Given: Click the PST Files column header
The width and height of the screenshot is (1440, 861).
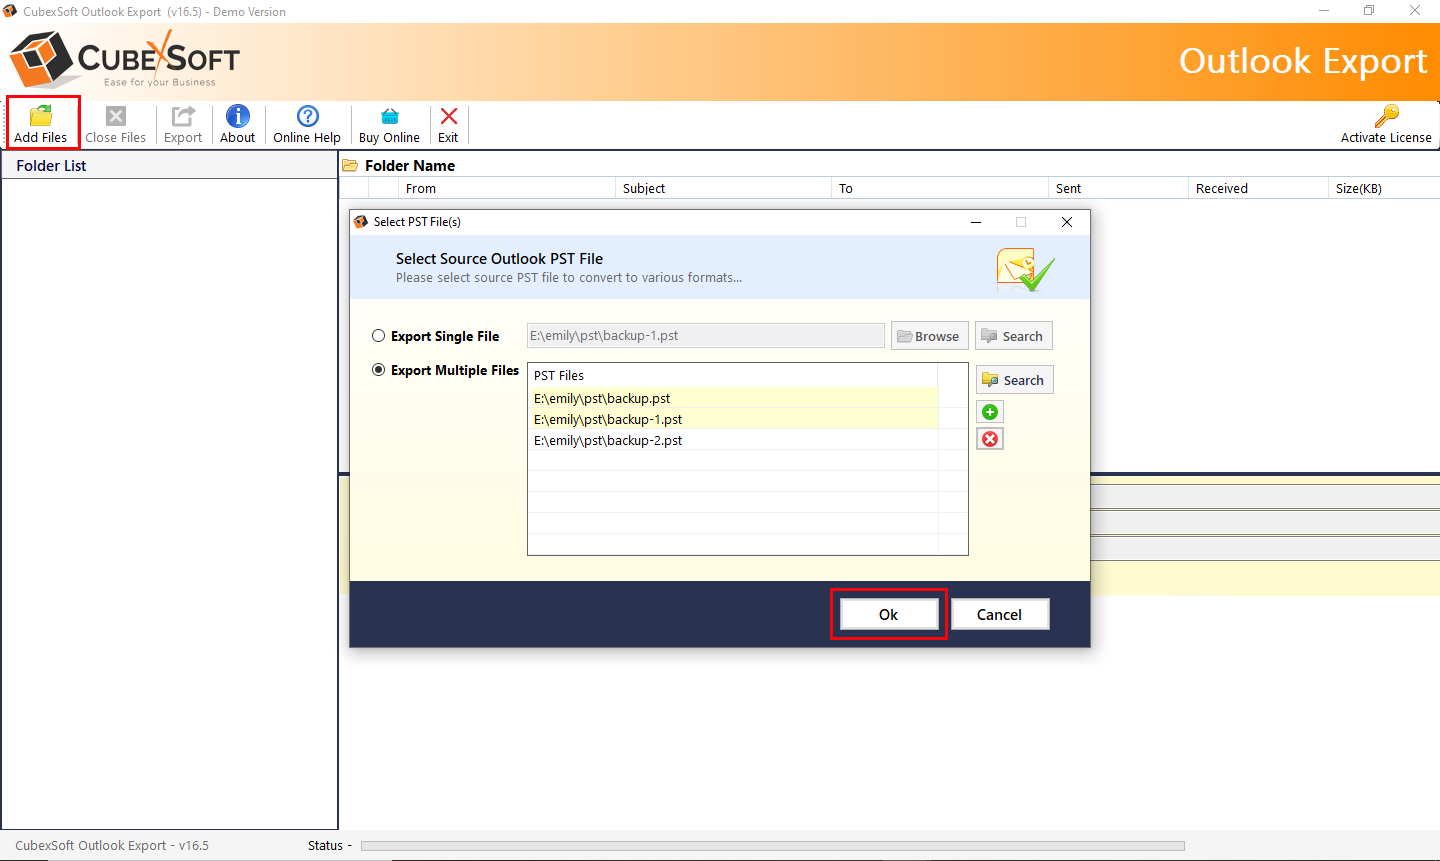Looking at the screenshot, I should pyautogui.click(x=733, y=375).
